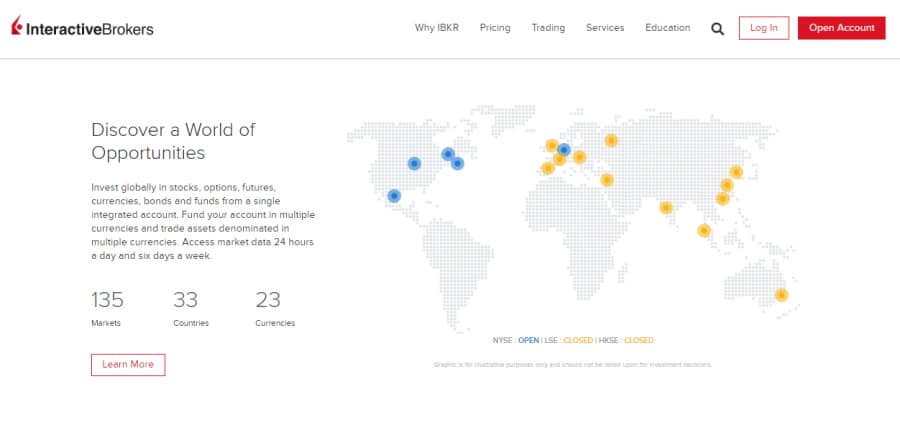Image resolution: width=900 pixels, height=438 pixels.
Task: Open the Pricing menu
Action: click(495, 28)
